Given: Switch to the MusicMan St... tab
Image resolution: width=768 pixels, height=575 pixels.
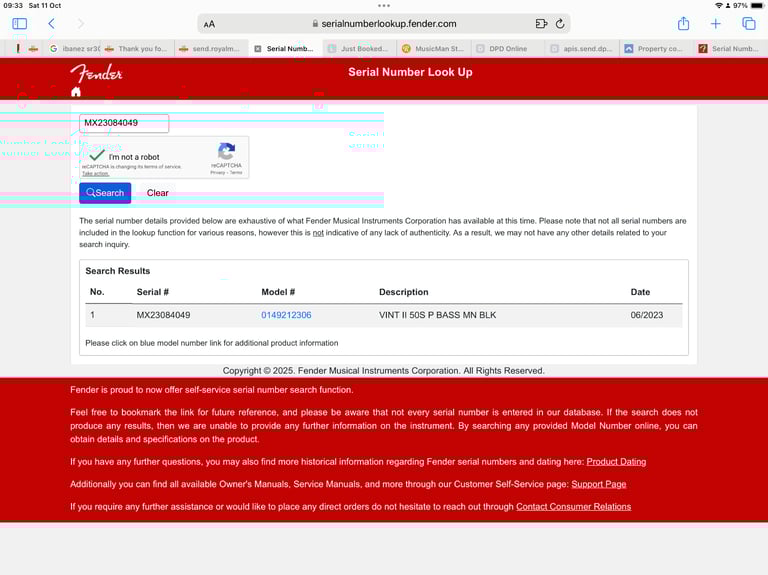Looking at the screenshot, I should [x=433, y=48].
